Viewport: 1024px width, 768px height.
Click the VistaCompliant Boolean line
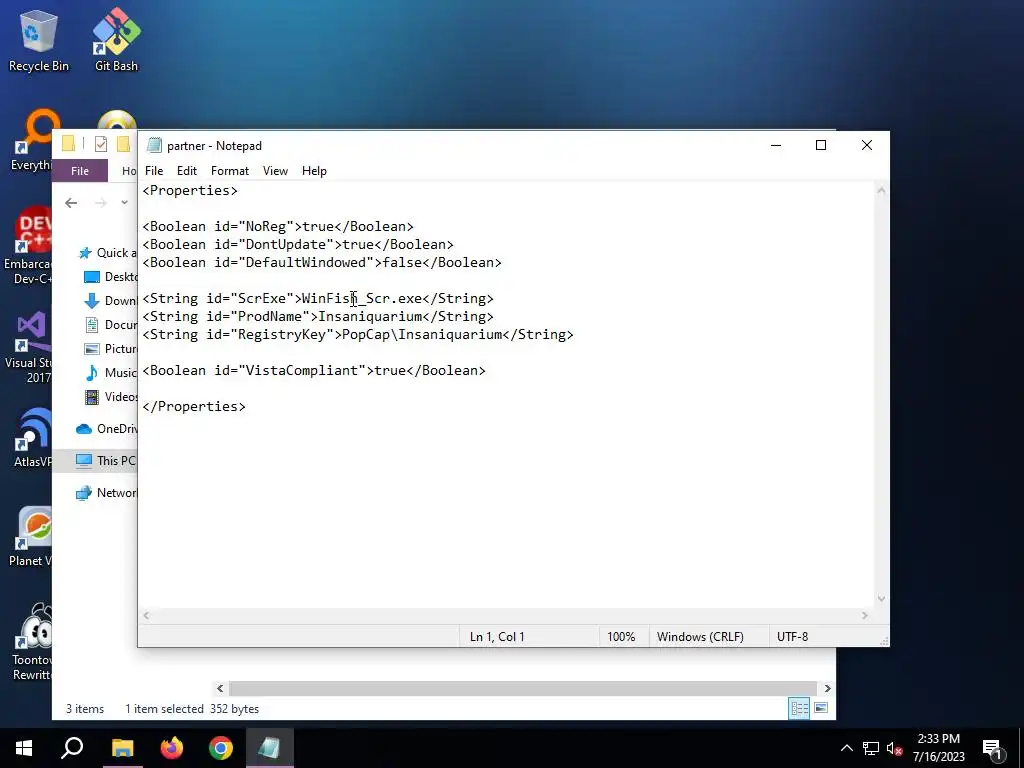[314, 370]
